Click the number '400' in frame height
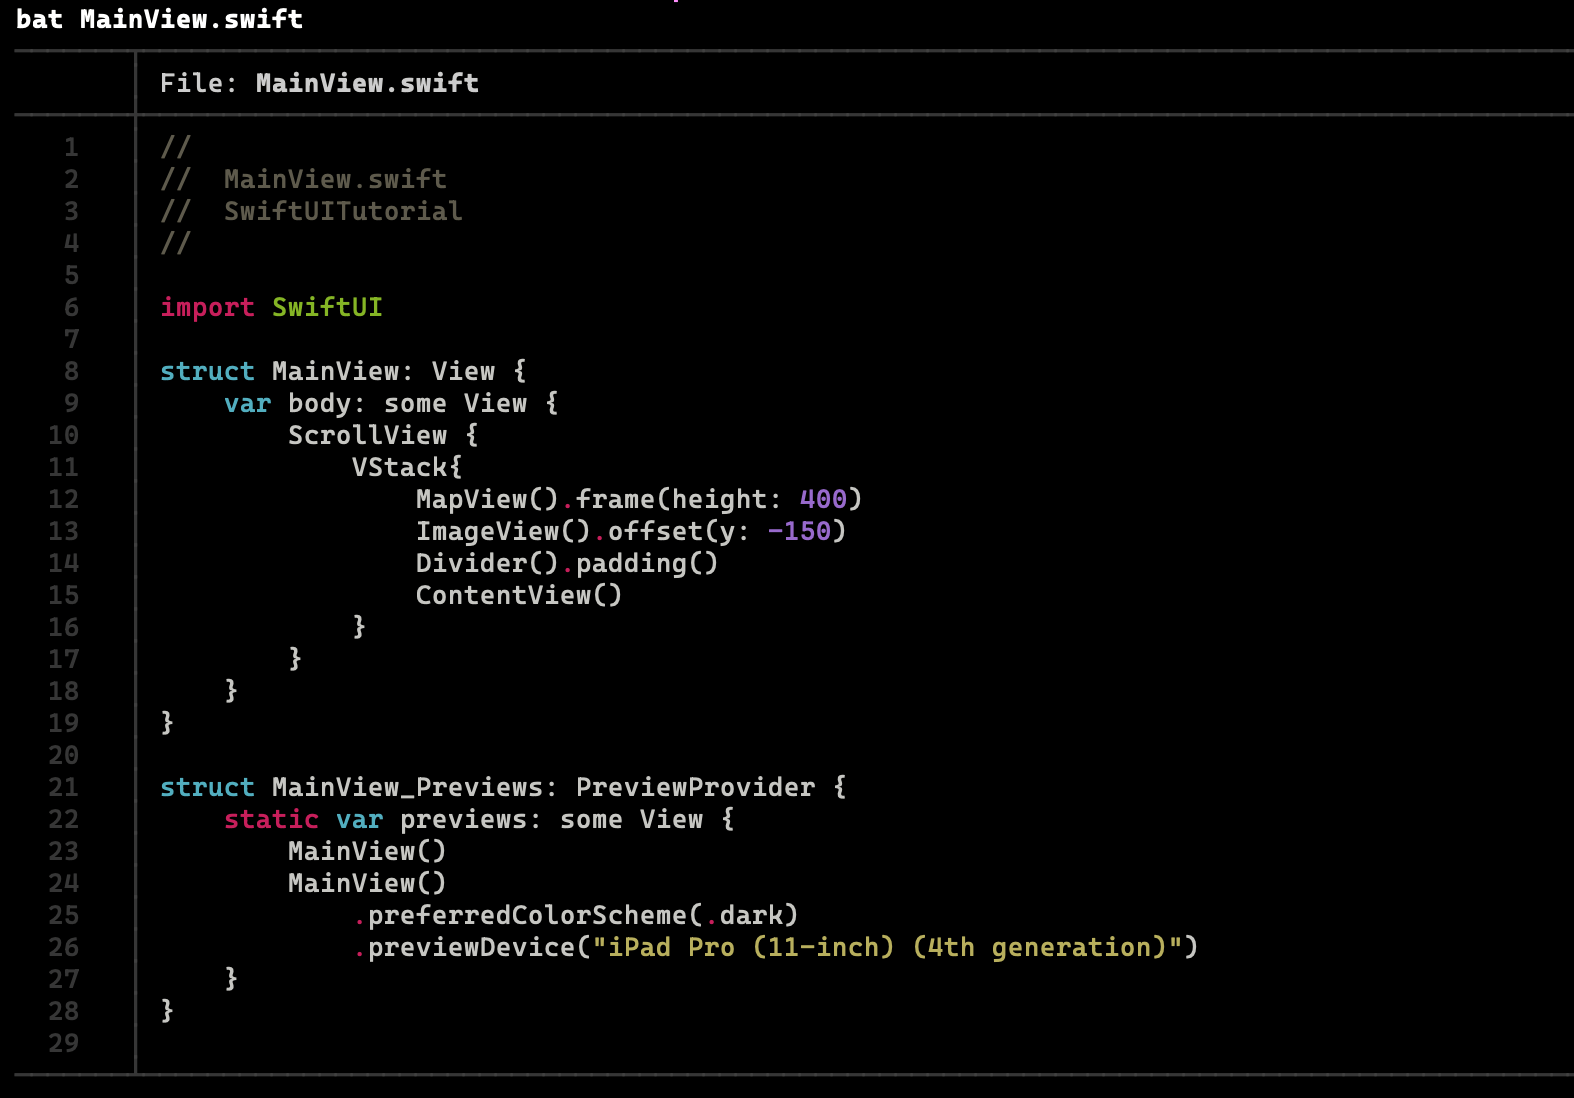 (823, 499)
